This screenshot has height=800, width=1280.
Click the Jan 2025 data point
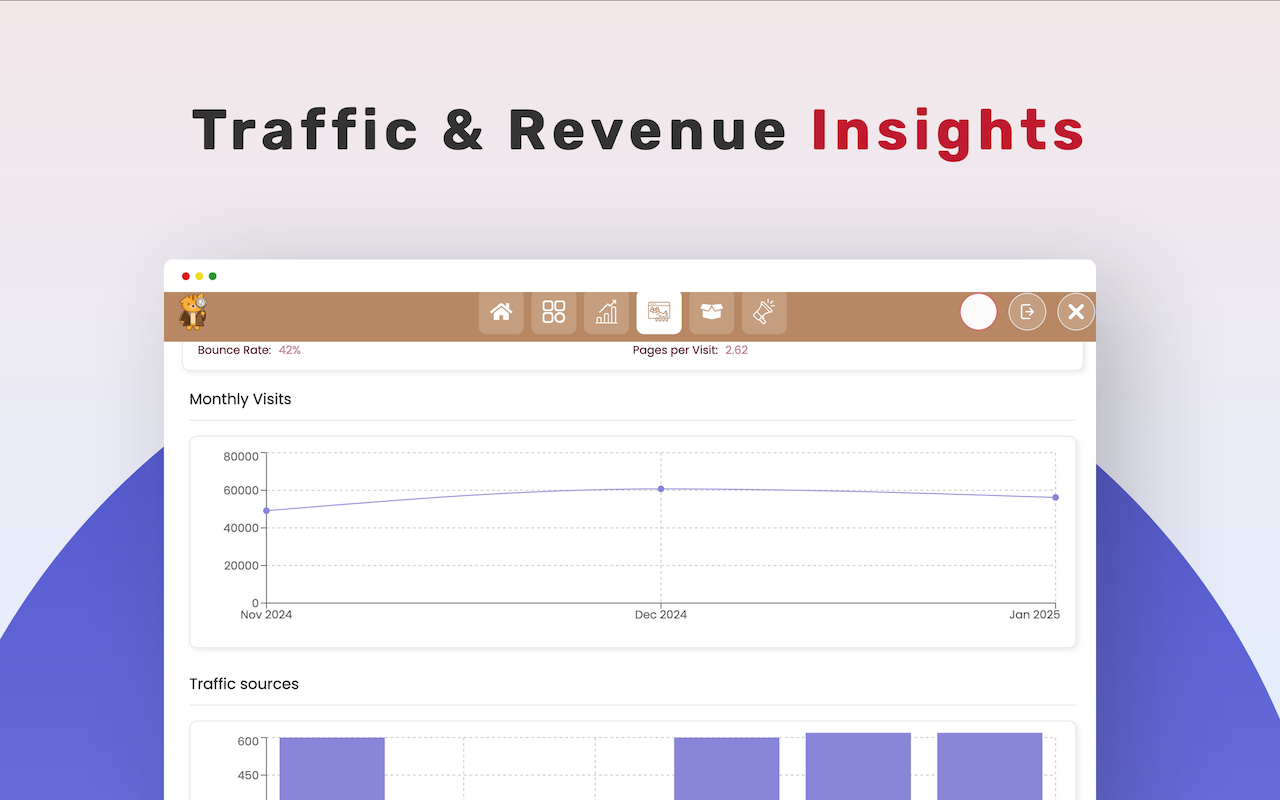[x=1055, y=497]
